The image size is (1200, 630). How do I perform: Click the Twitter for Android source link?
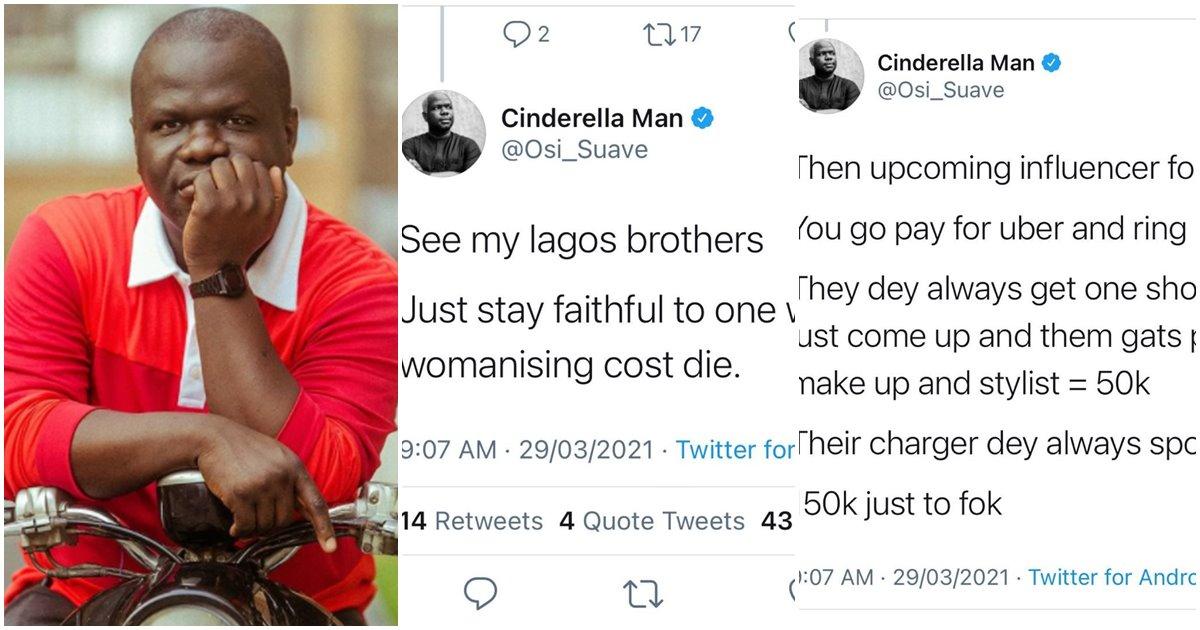[1112, 577]
